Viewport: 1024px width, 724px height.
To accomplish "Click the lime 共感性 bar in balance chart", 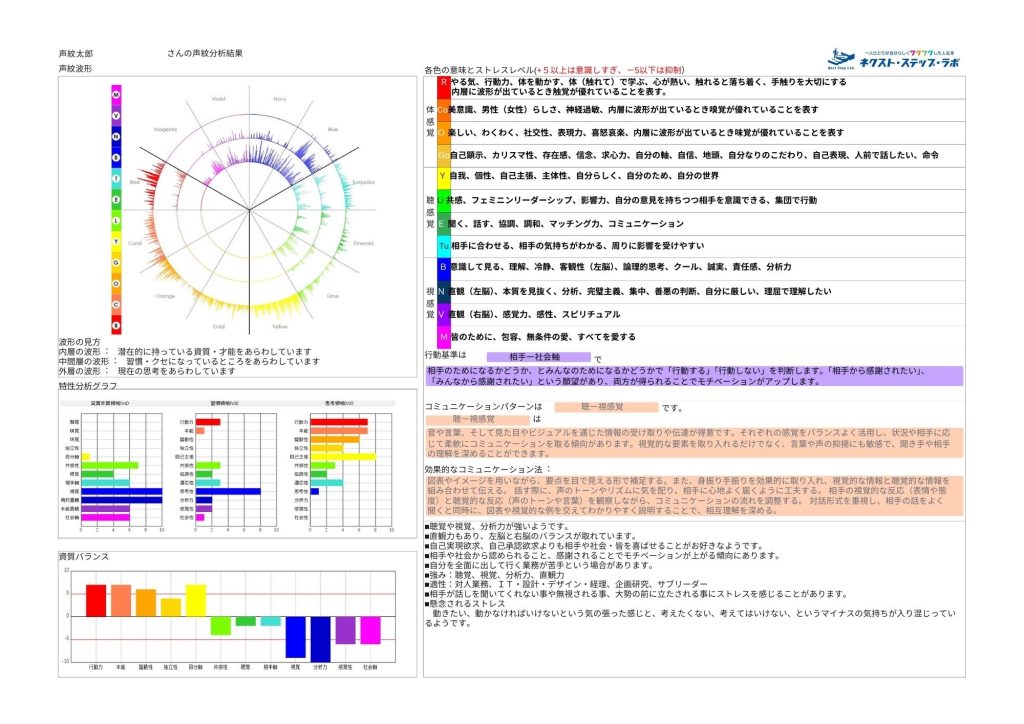I will click(x=221, y=625).
